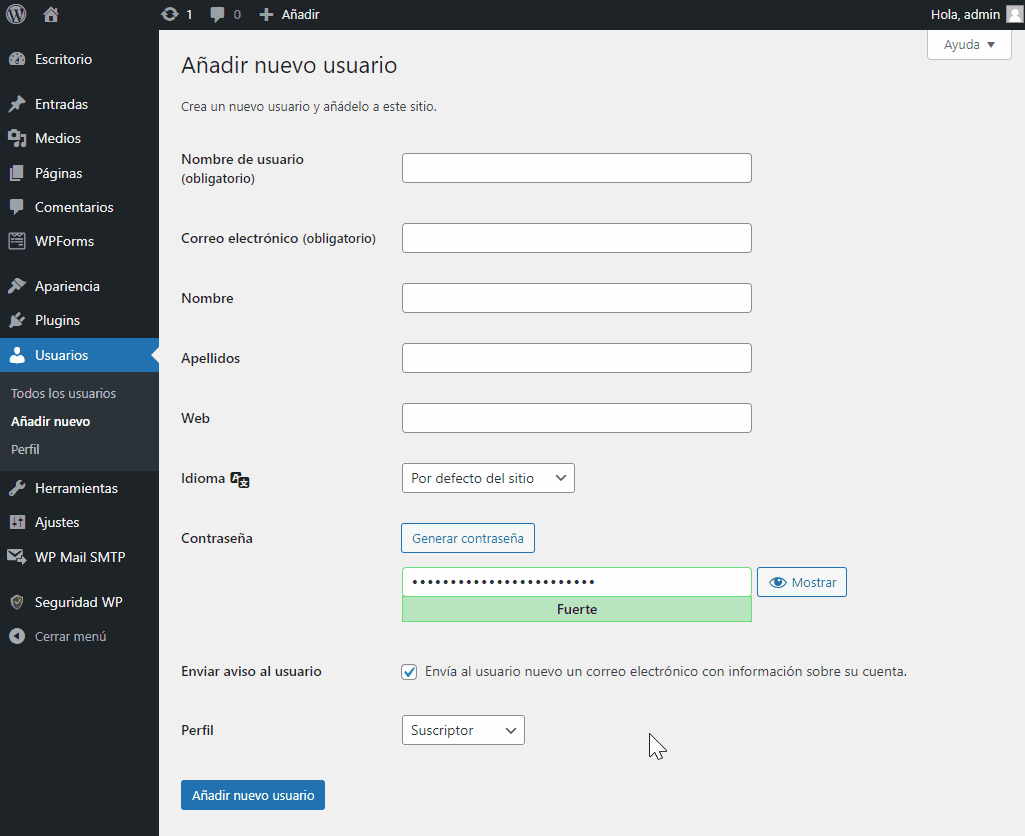Click the WordPress logo icon
Image resolution: width=1025 pixels, height=836 pixels.
coord(16,14)
